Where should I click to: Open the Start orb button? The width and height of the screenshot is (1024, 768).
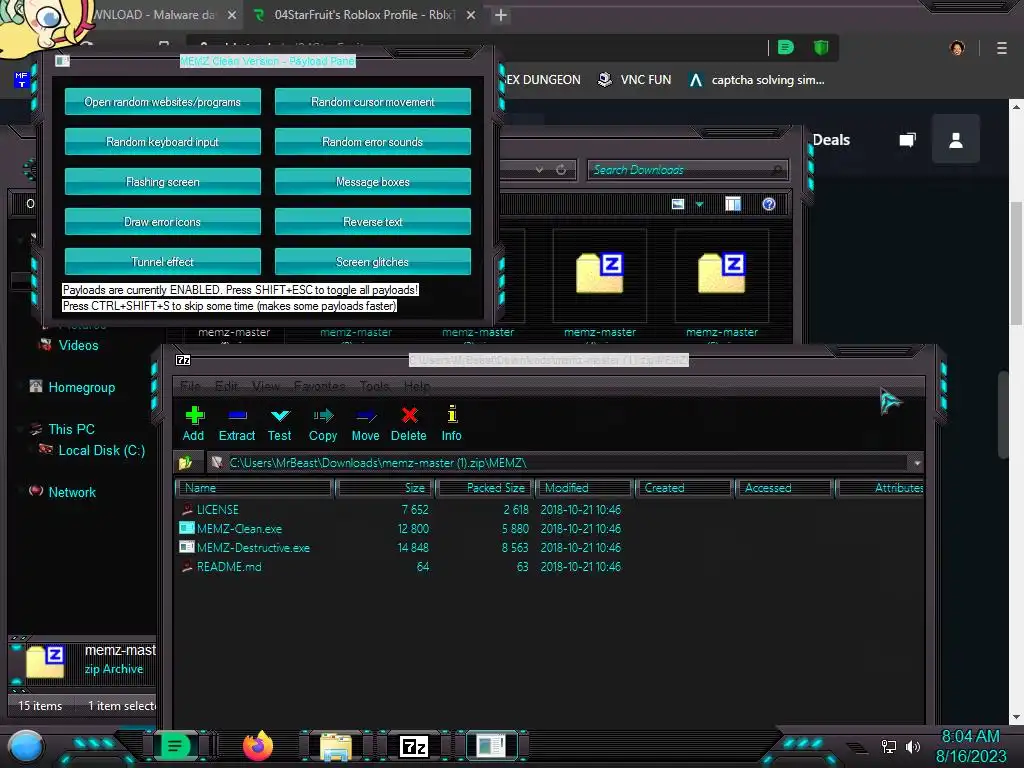point(26,747)
